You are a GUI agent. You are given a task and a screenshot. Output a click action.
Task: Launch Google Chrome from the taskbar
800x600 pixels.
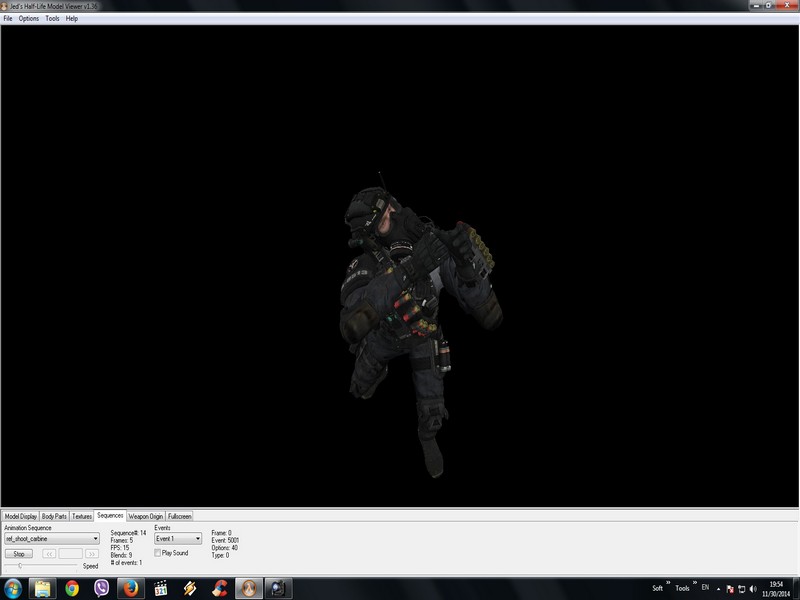point(72,589)
